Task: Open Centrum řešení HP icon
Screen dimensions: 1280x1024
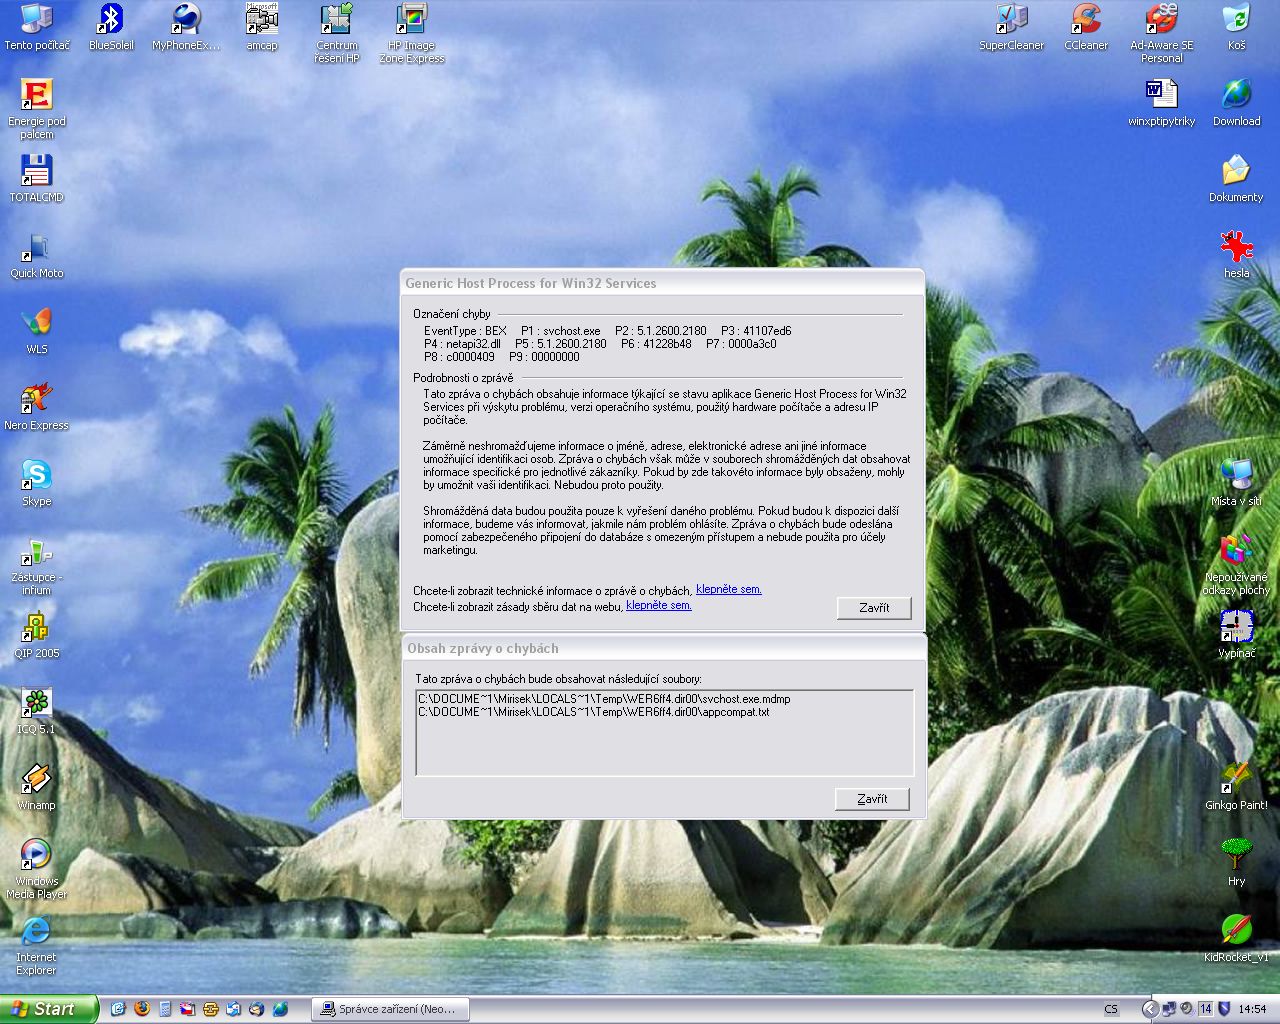Action: click(337, 33)
